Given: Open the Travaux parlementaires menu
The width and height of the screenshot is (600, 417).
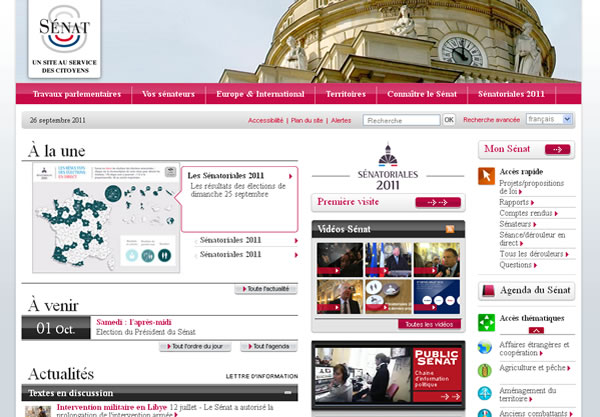Looking at the screenshot, I should 76,94.
